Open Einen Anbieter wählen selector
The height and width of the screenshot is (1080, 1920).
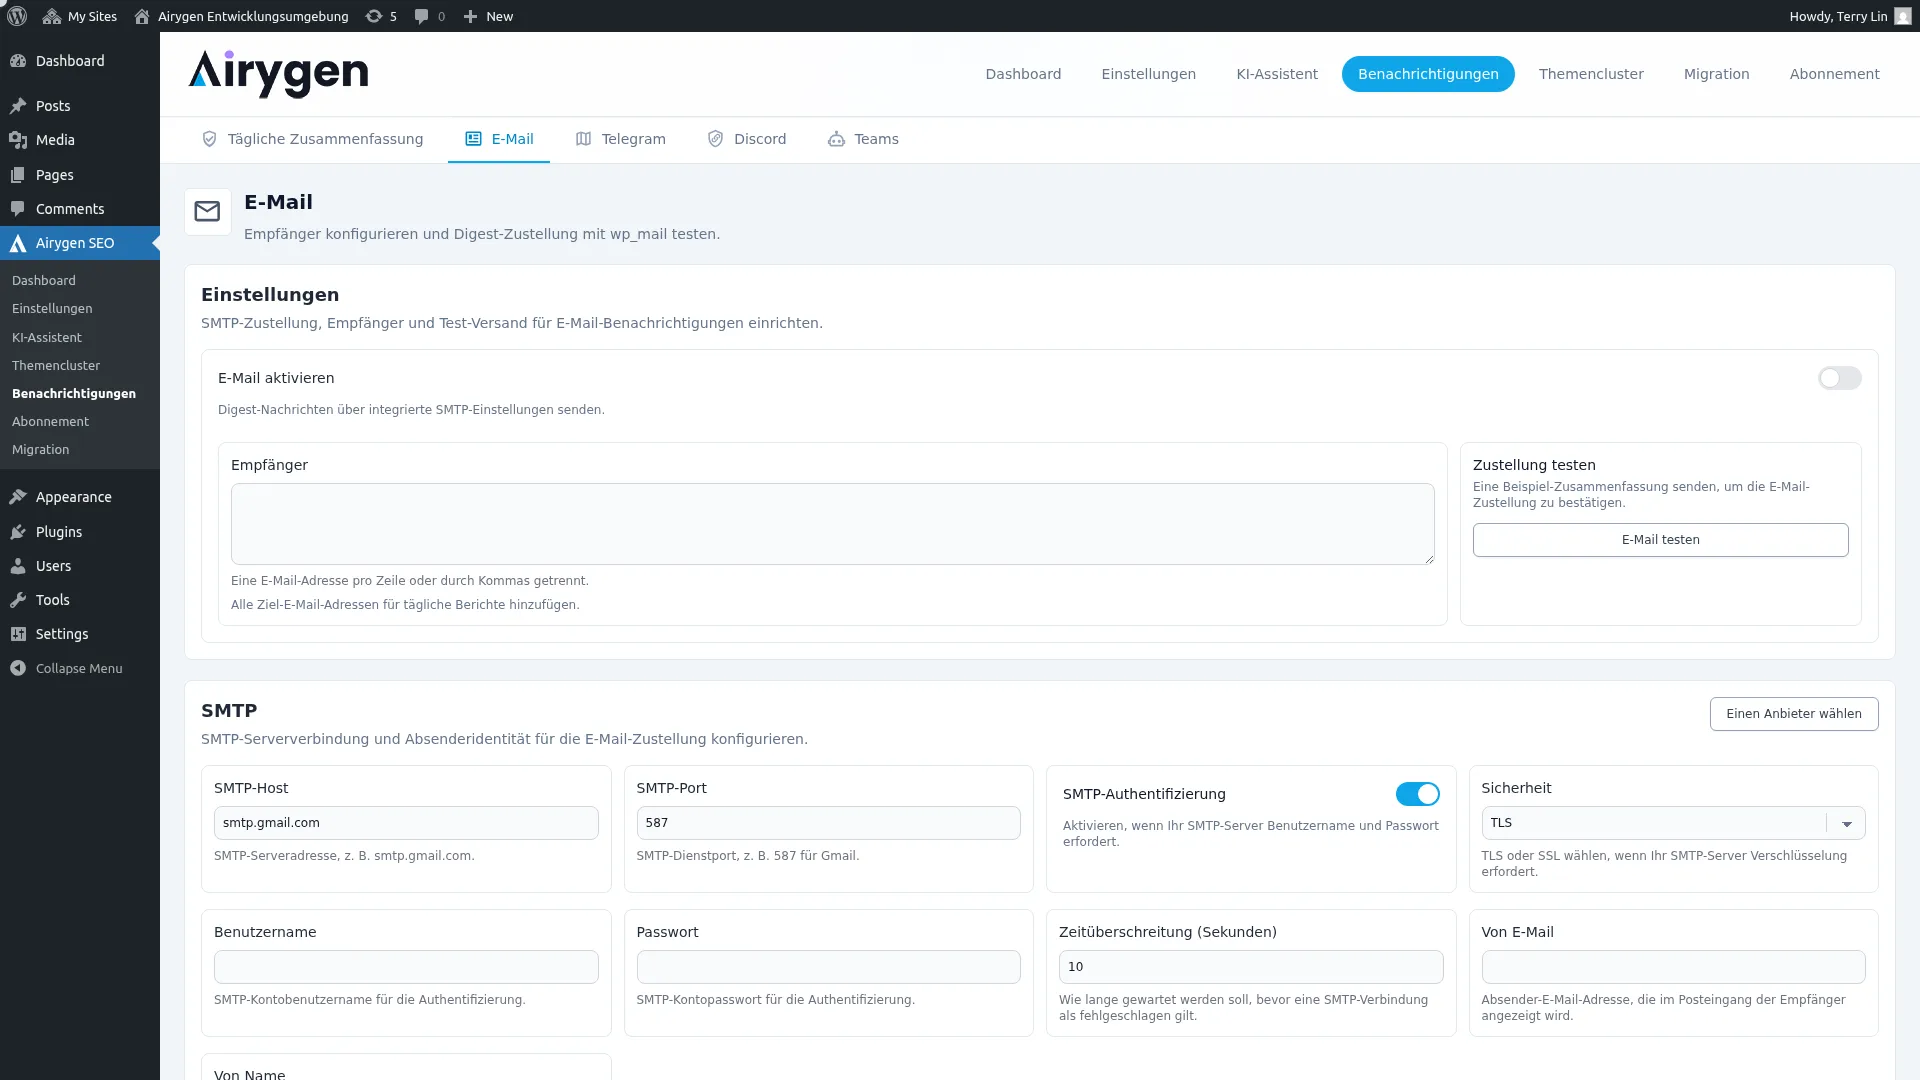click(x=1793, y=714)
